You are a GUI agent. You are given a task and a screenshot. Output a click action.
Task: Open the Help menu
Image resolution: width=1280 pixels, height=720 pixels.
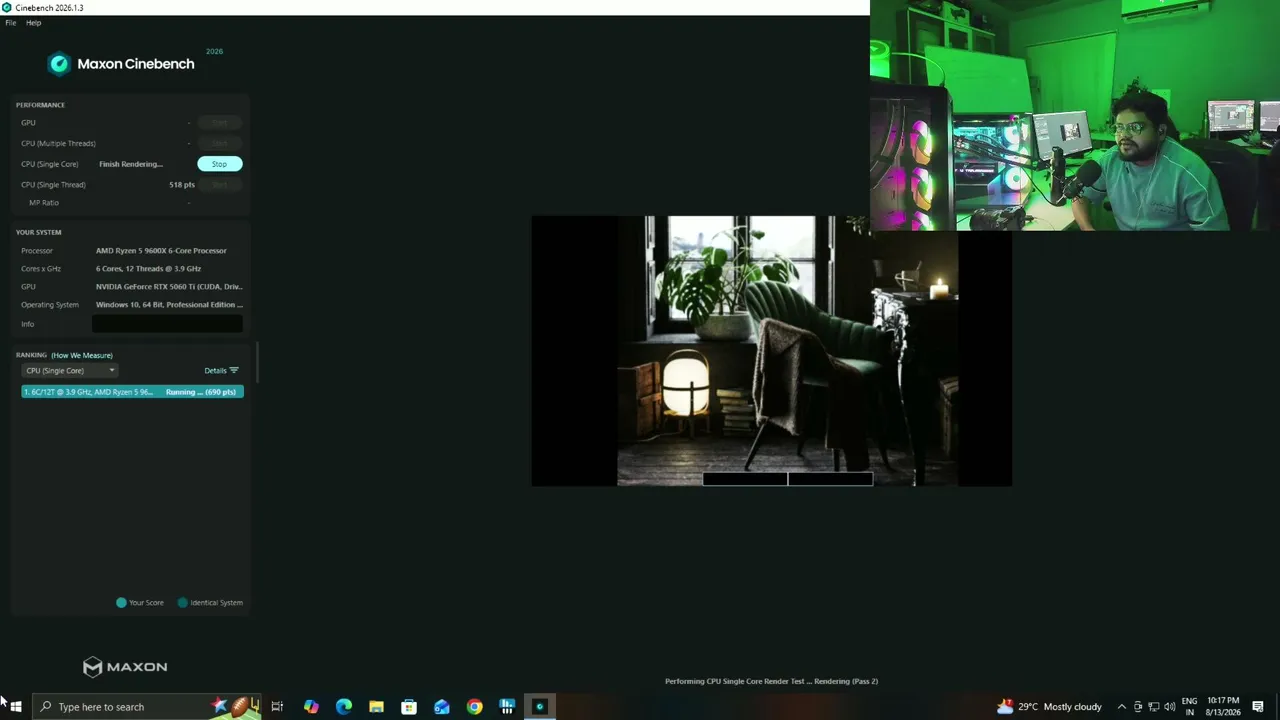[33, 23]
